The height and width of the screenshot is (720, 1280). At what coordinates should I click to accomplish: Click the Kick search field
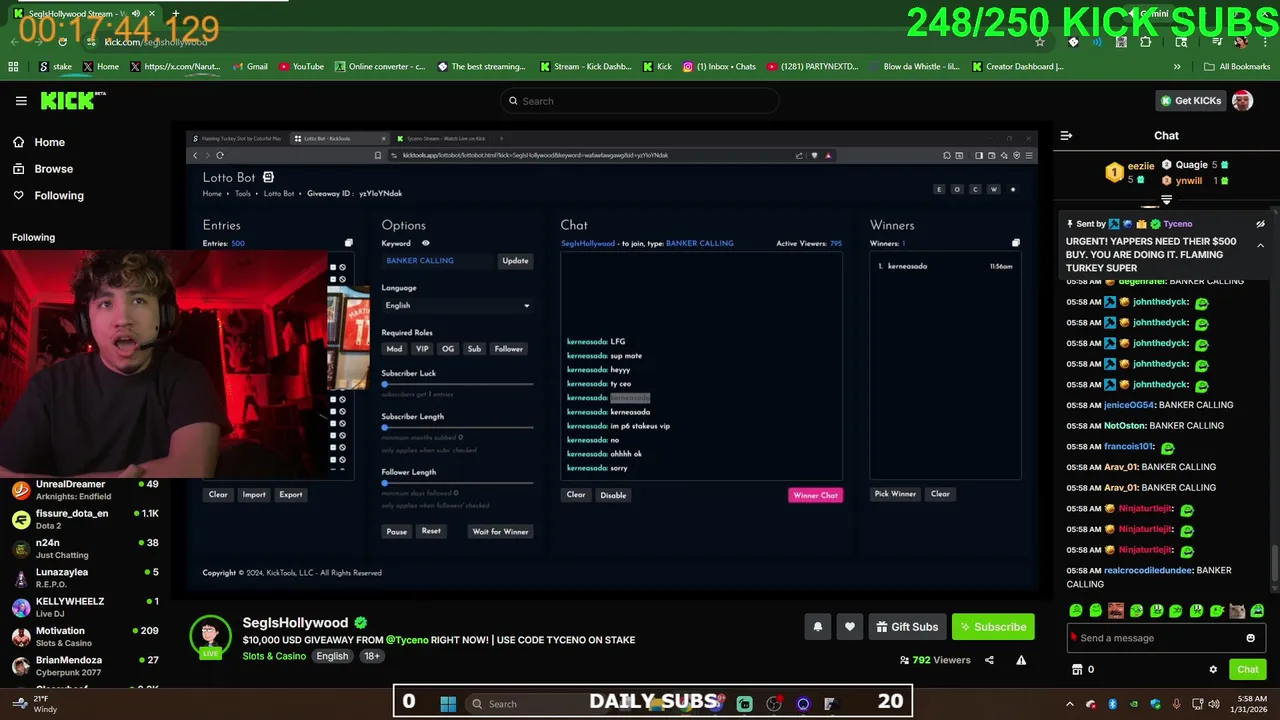[640, 101]
